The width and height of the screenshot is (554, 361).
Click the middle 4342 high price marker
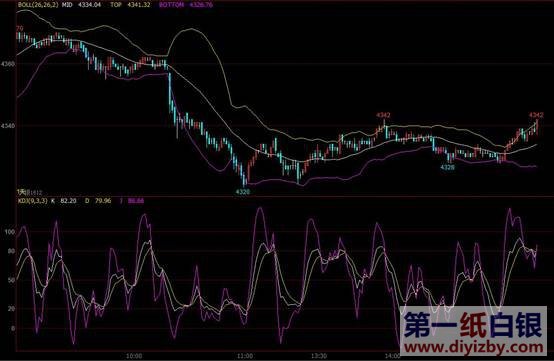click(383, 115)
